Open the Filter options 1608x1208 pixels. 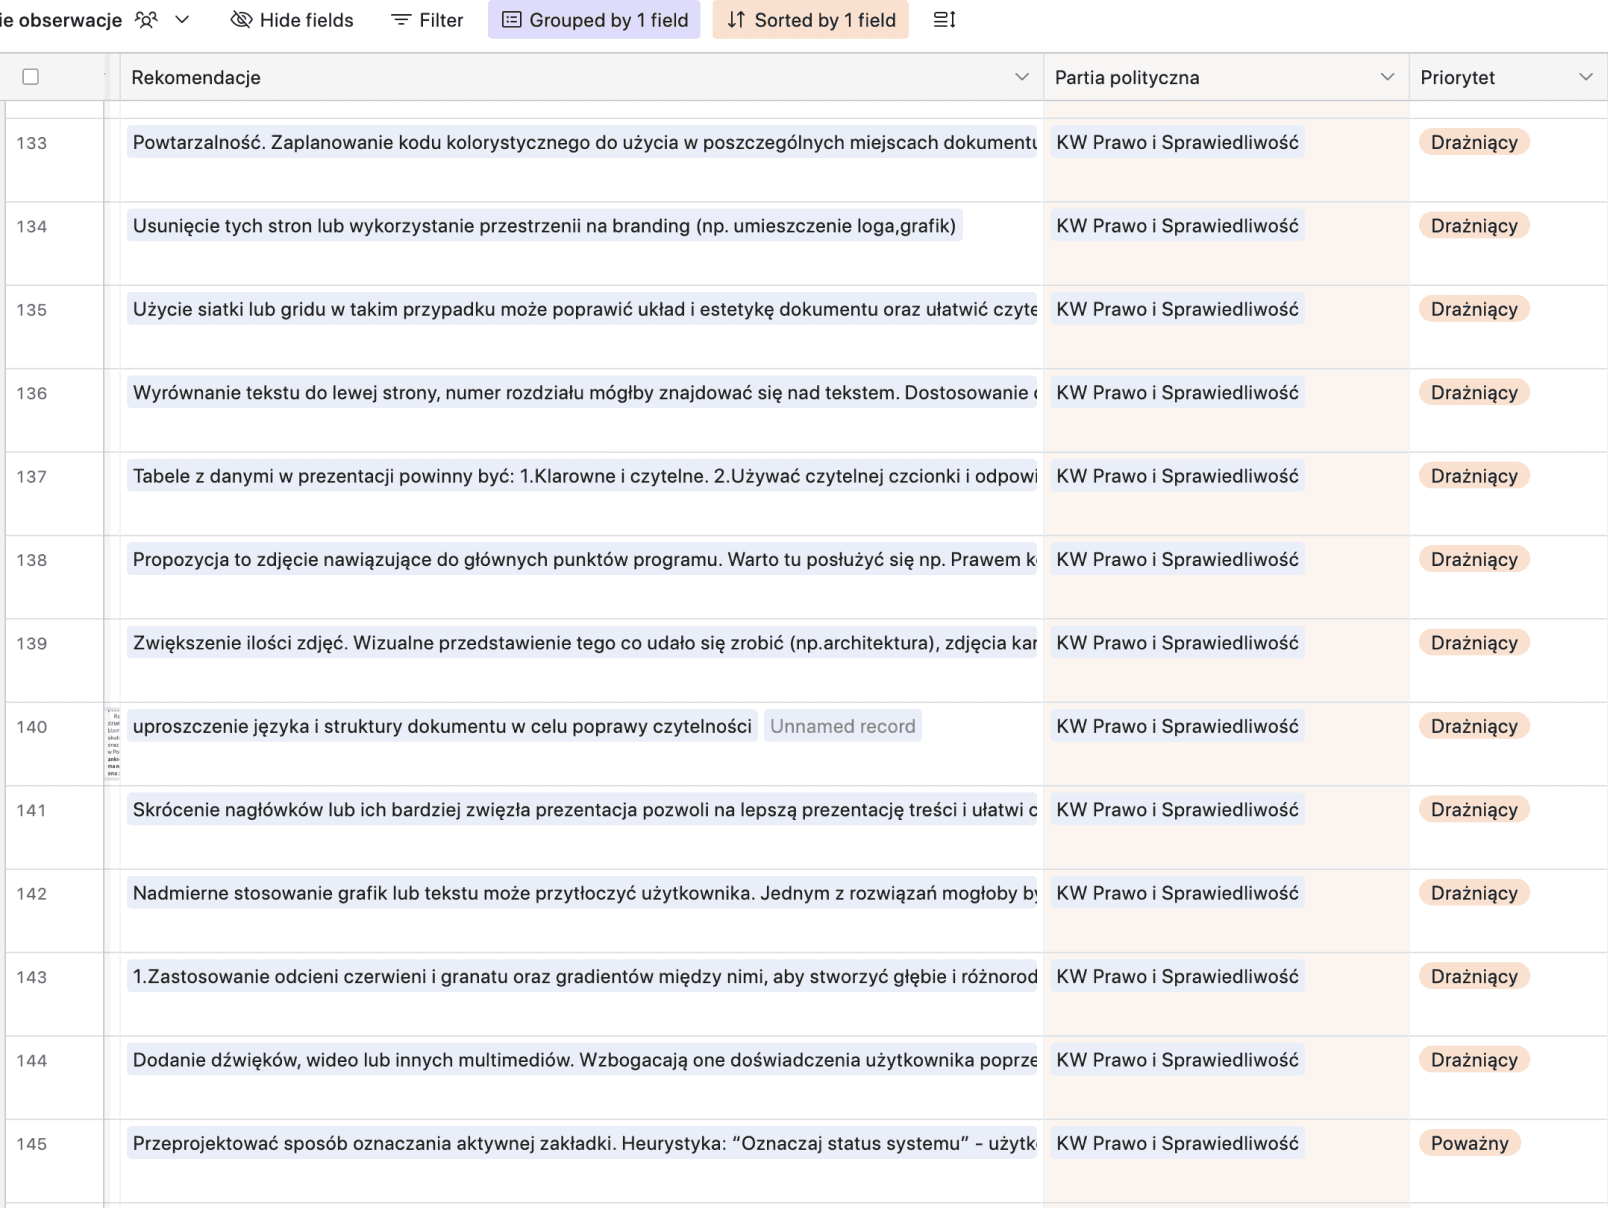coord(427,20)
